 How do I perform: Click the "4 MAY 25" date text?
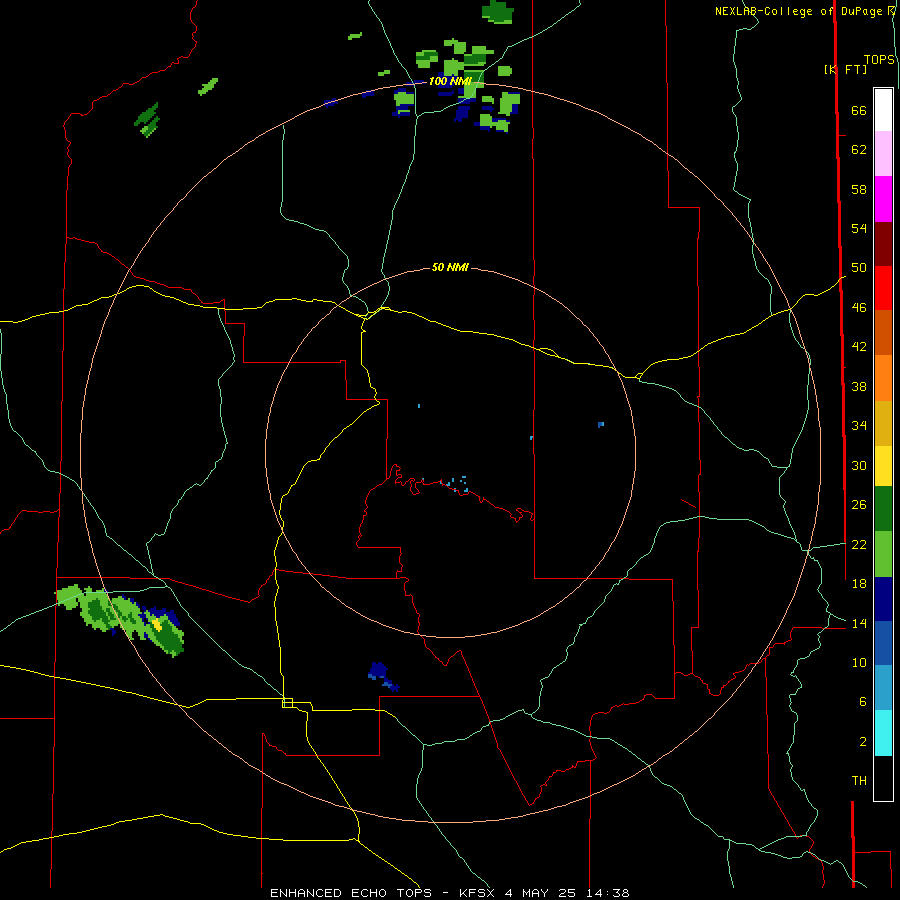[541, 893]
